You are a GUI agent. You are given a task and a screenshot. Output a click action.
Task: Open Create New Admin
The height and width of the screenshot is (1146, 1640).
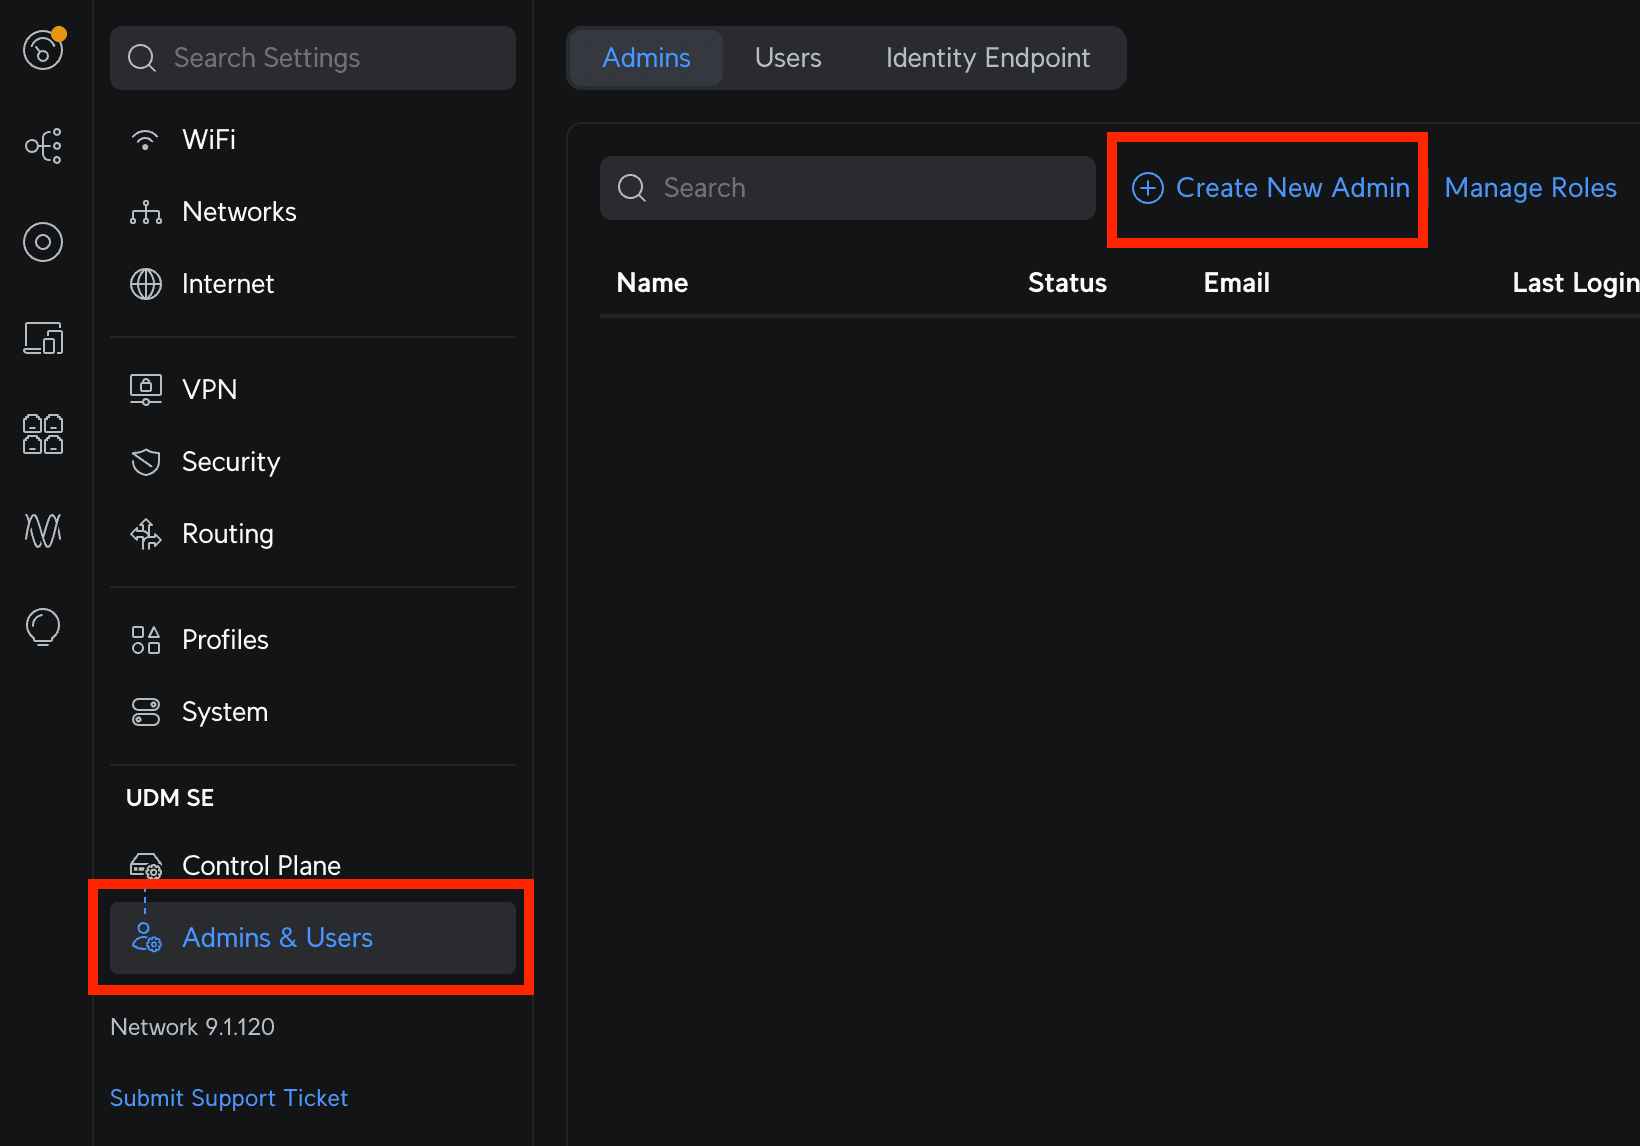tap(1267, 188)
